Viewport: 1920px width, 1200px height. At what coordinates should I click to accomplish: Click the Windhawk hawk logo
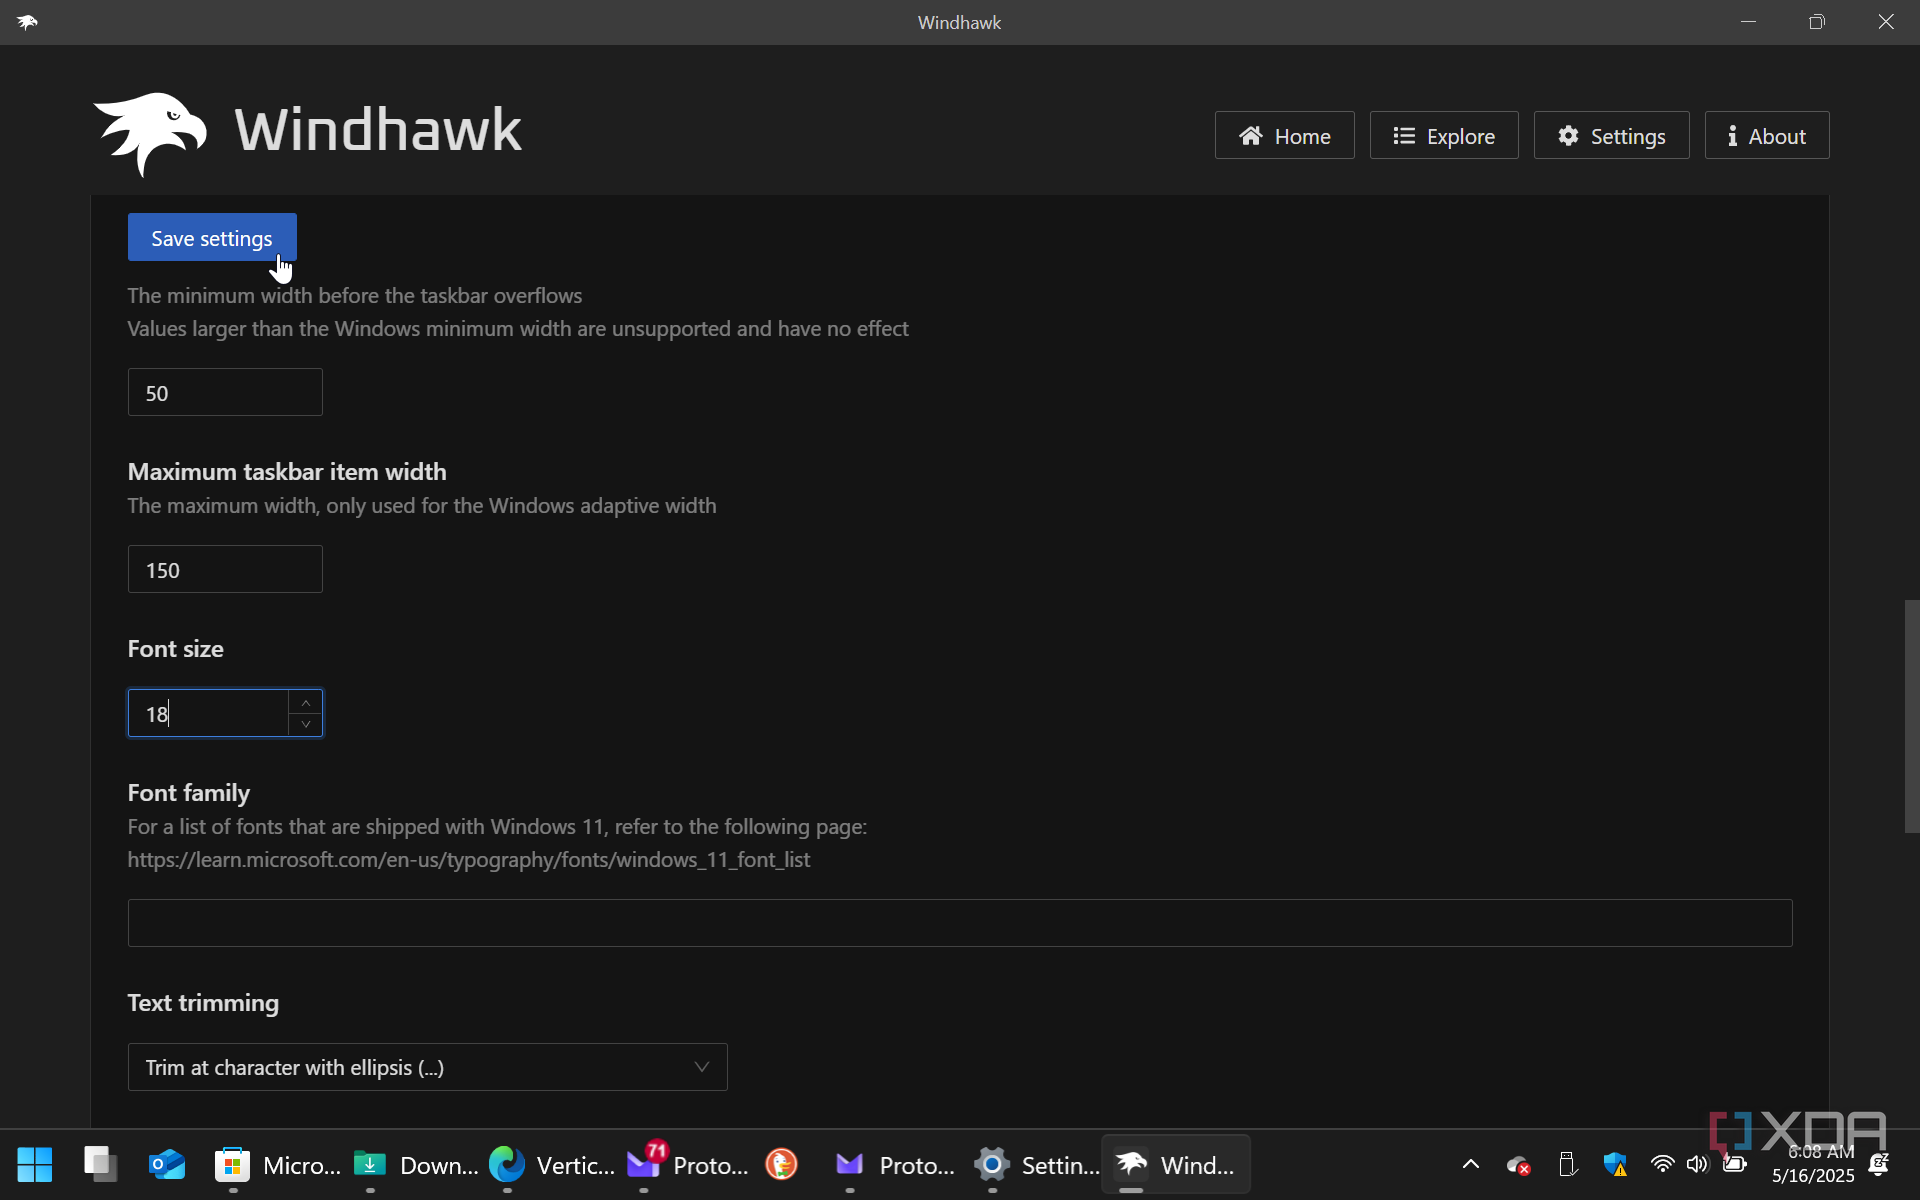[x=150, y=133]
